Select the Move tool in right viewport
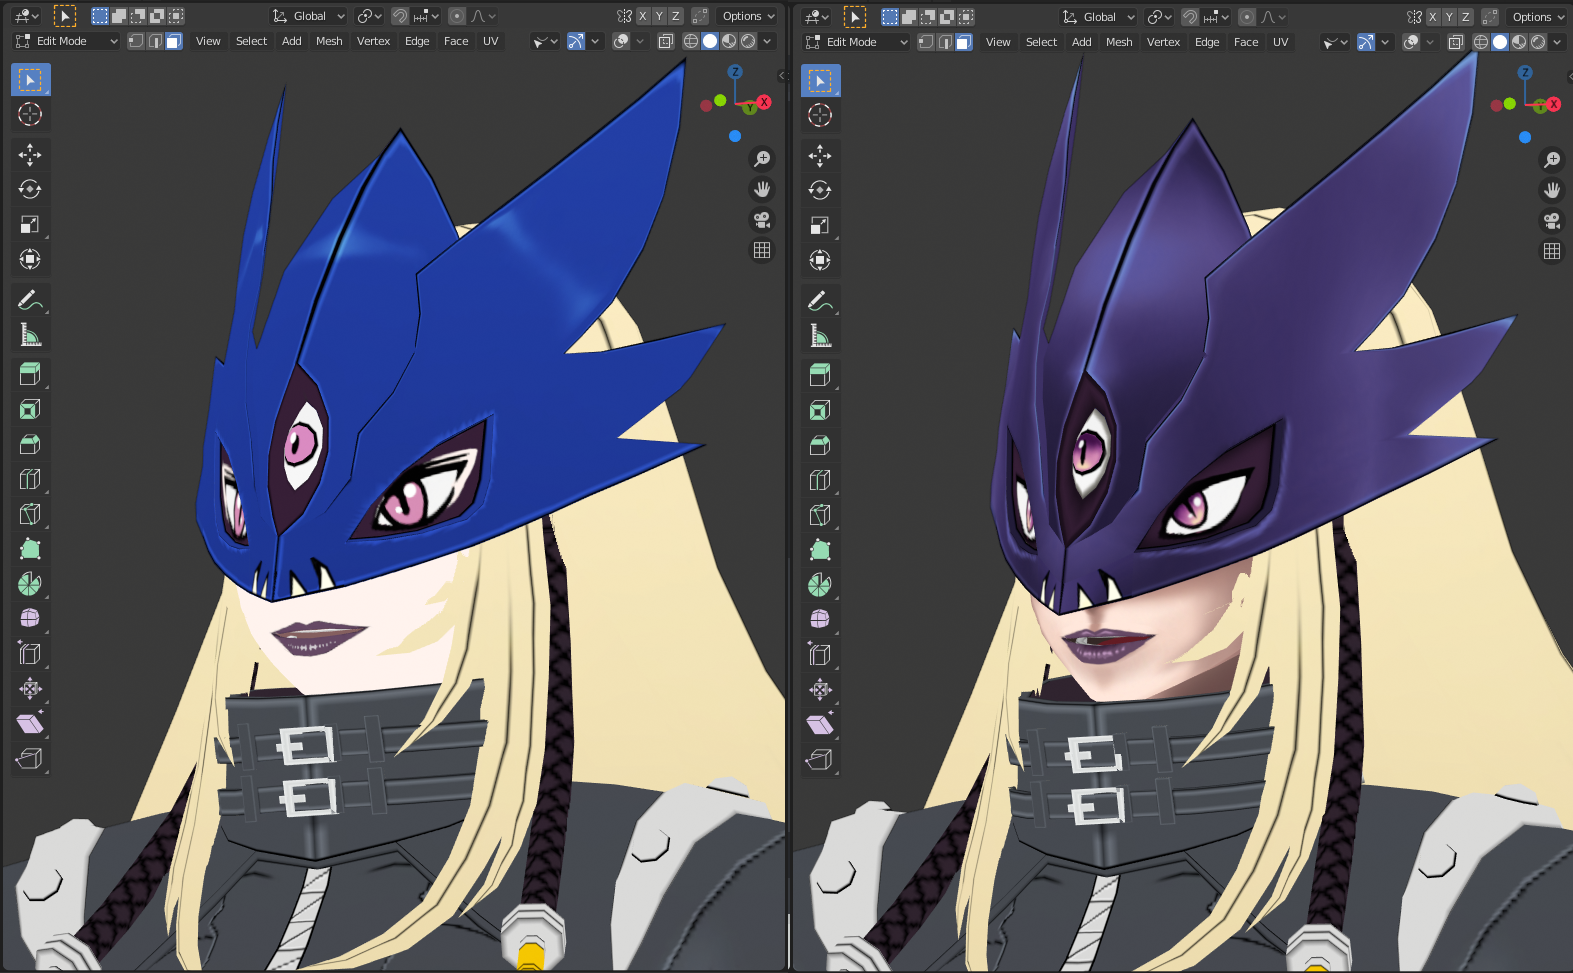This screenshot has width=1573, height=973. tap(820, 155)
